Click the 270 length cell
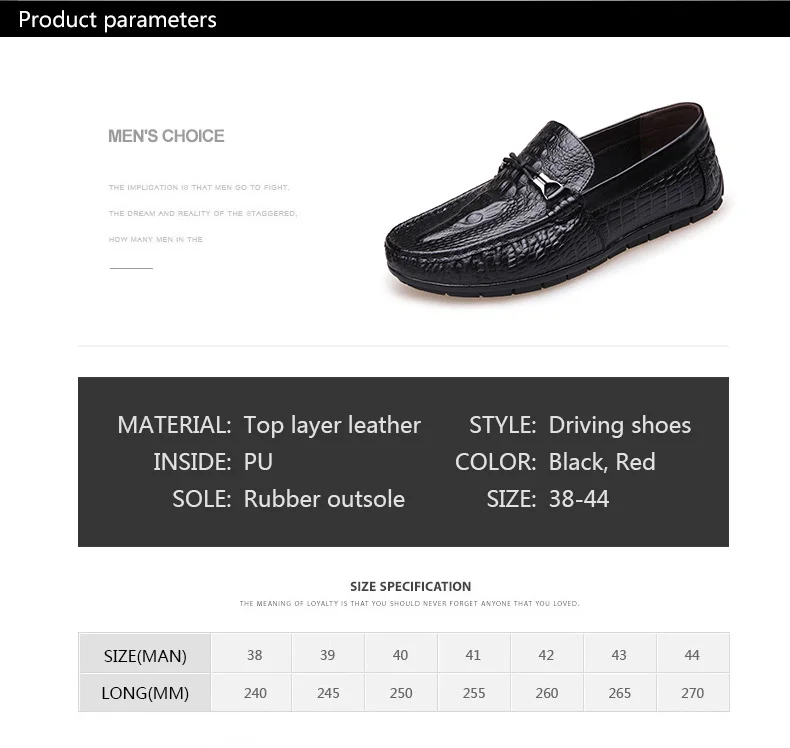 pyautogui.click(x=692, y=693)
